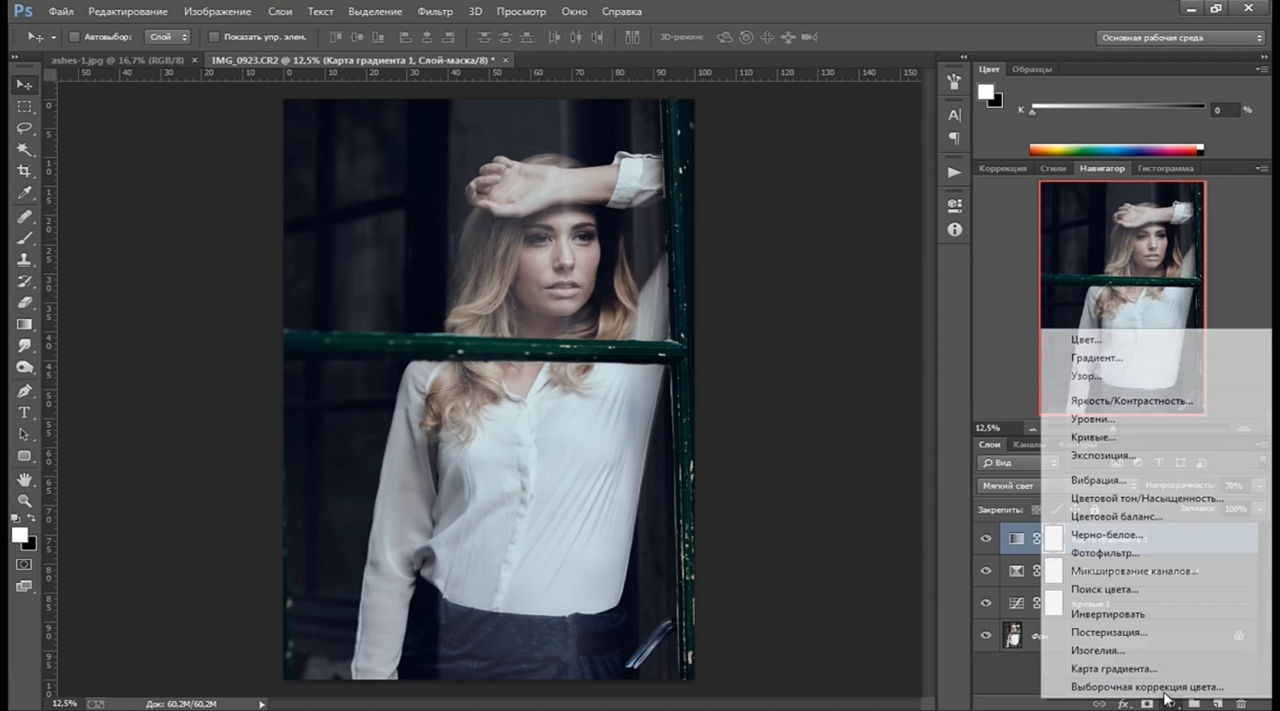Click the link layers icon
This screenshot has width=1280, height=711.
tap(1099, 704)
